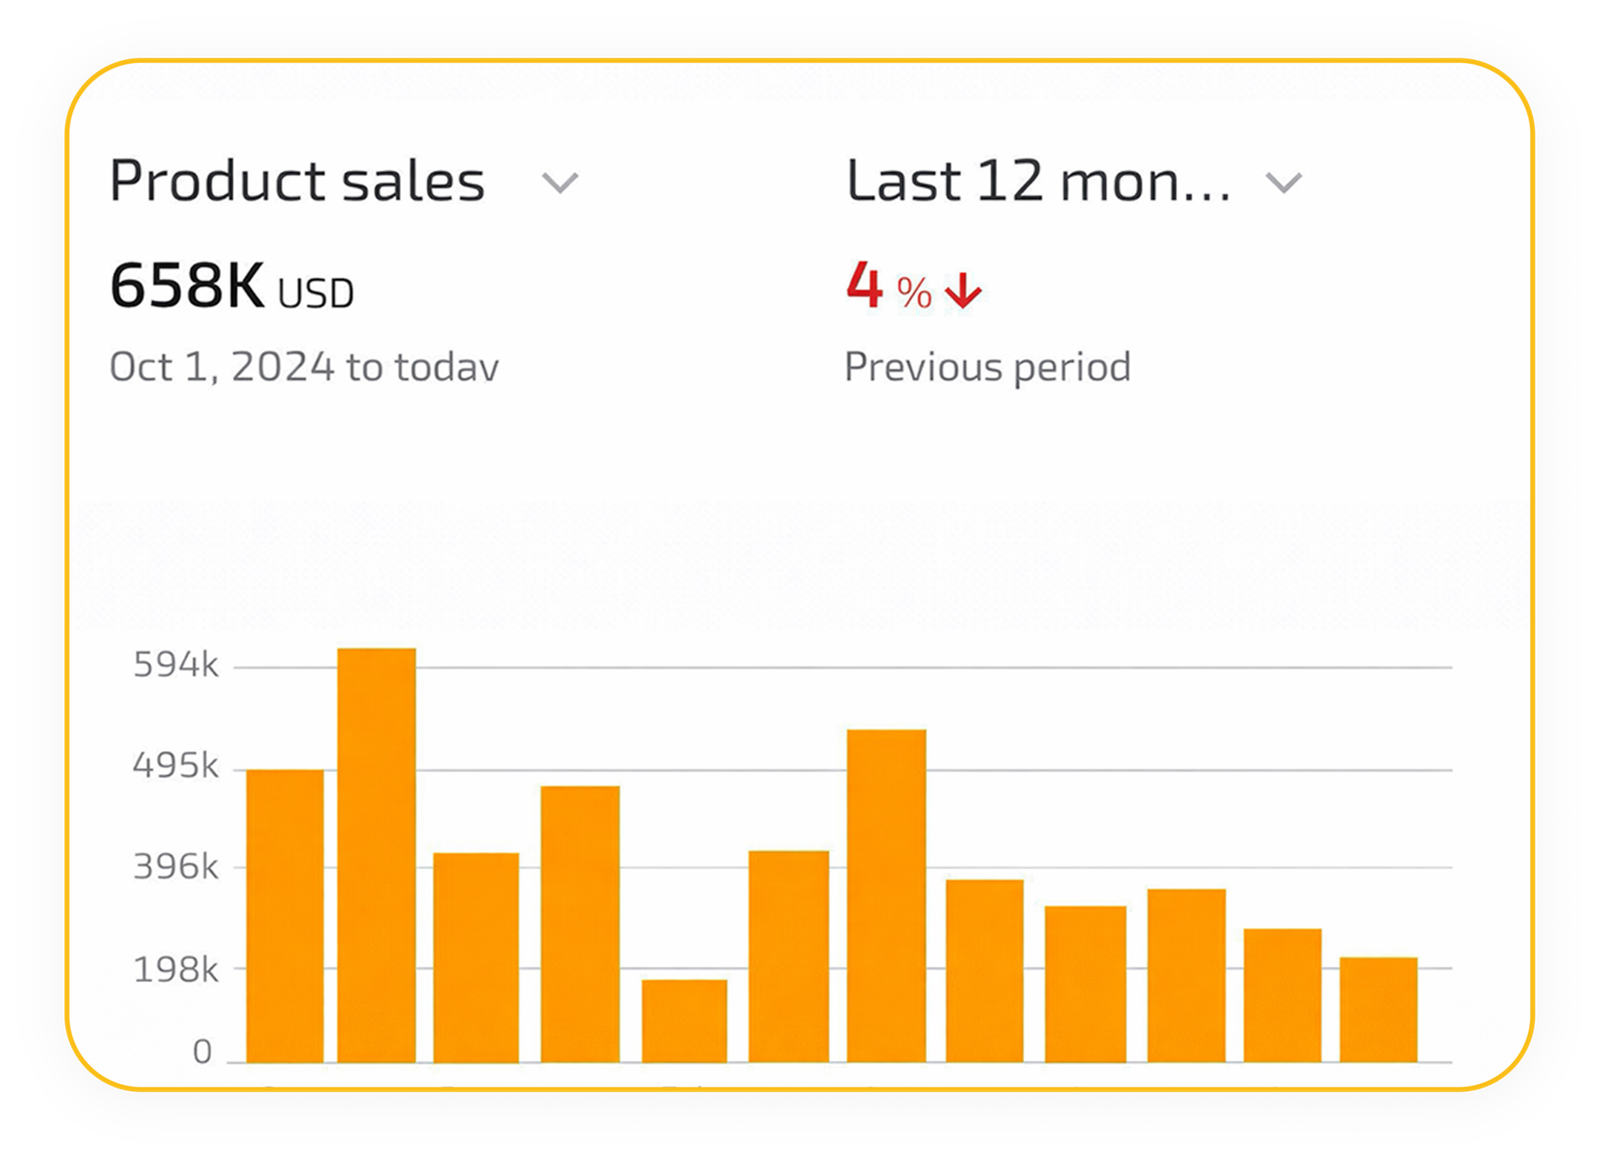1600x1163 pixels.
Task: Click the 594k y-axis label
Action: click(176, 665)
